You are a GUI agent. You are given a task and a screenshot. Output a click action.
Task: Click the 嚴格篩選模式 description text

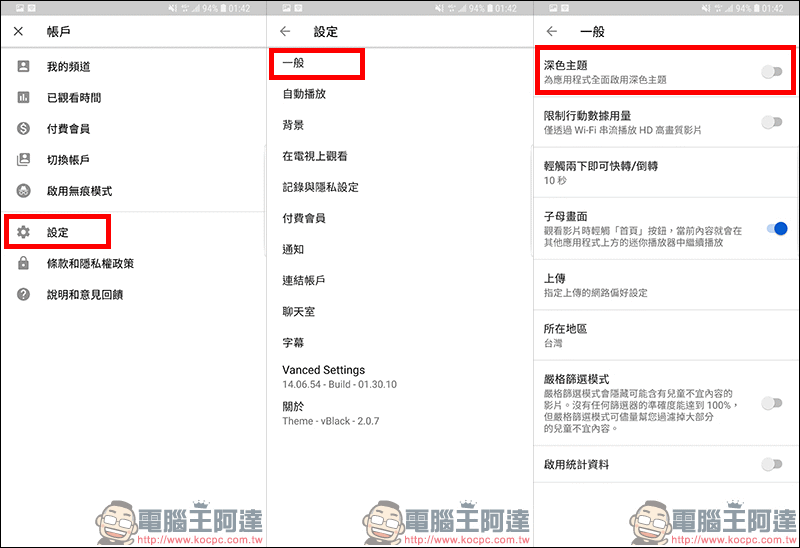tap(641, 411)
